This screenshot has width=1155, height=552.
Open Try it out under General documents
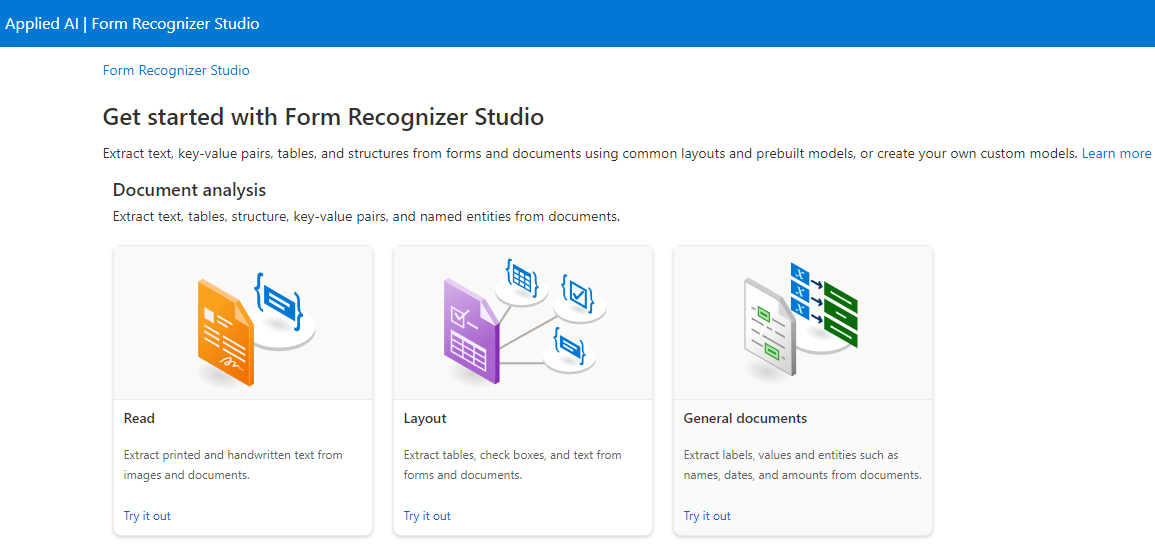point(707,516)
